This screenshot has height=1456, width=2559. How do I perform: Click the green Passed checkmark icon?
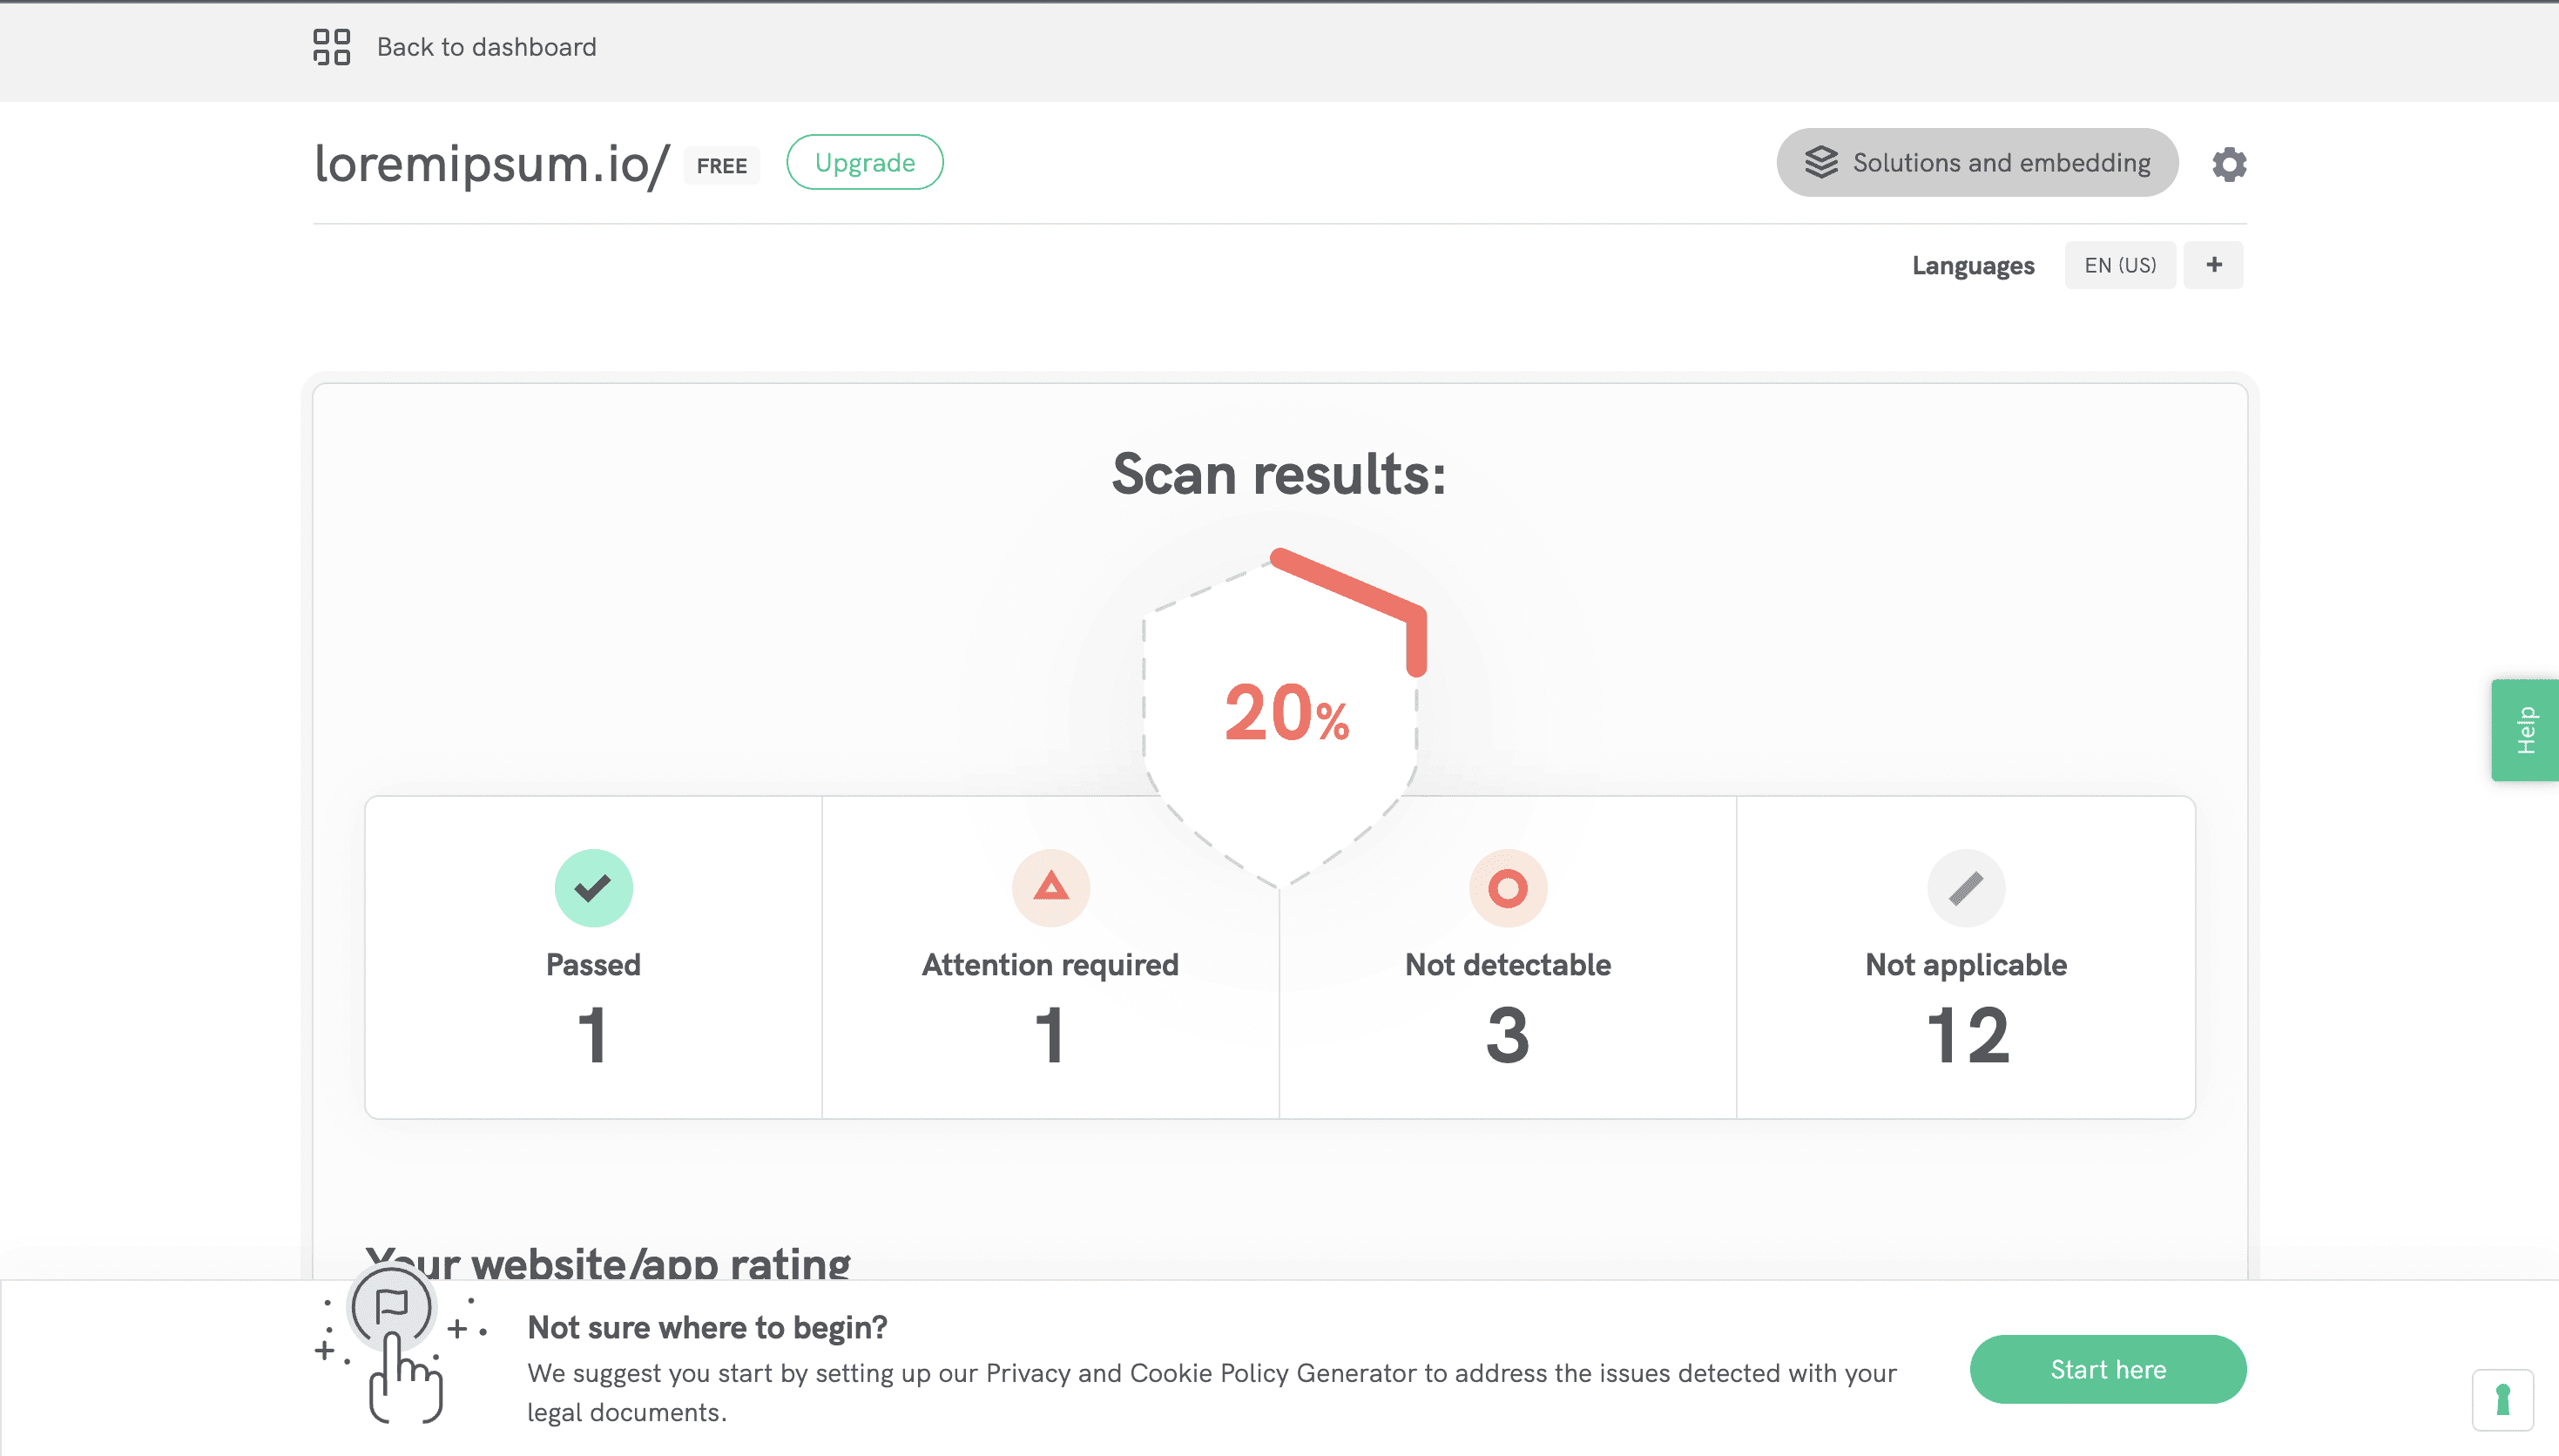pos(593,888)
